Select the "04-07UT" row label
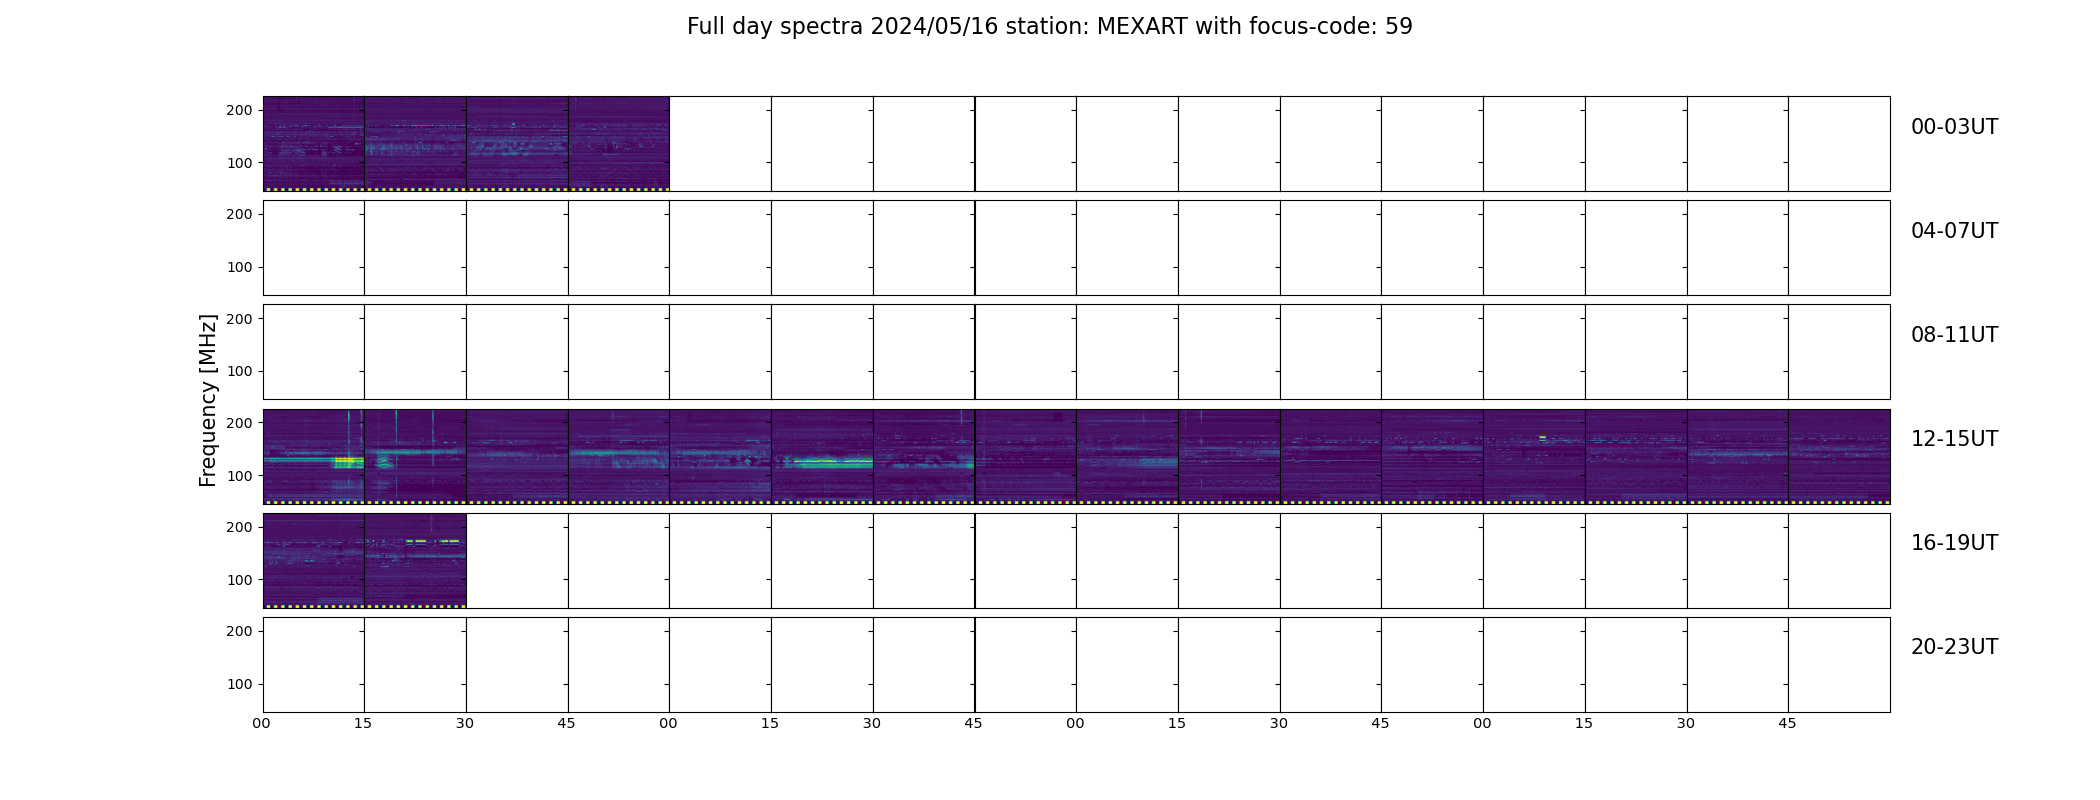Image resolution: width=2100 pixels, height=800 pixels. pos(1954,231)
